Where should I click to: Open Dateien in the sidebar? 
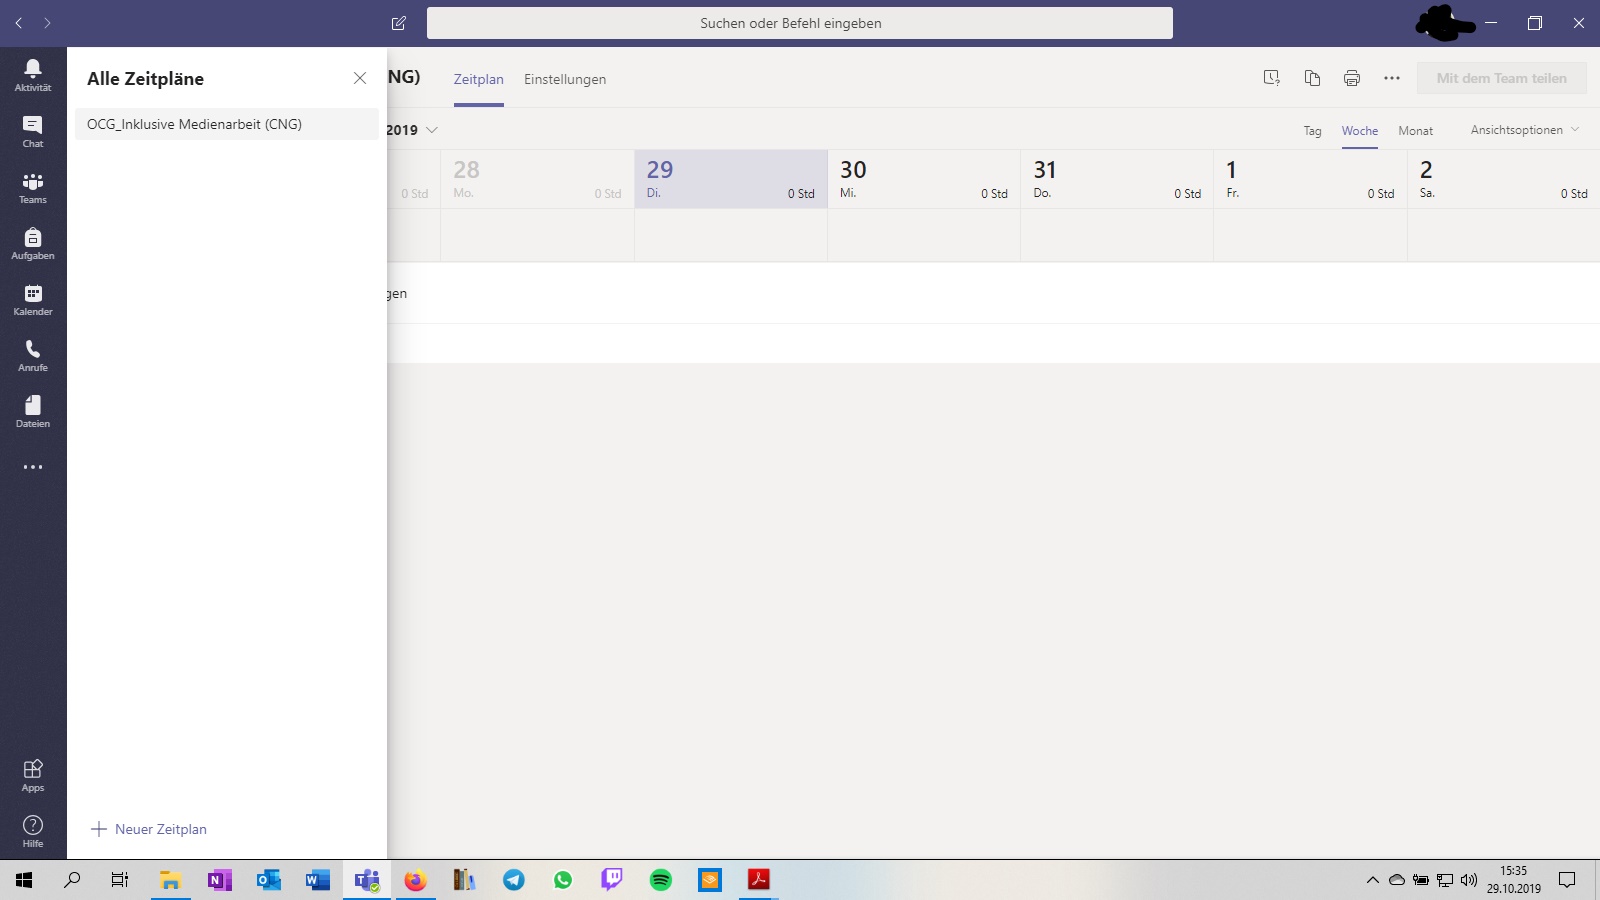pyautogui.click(x=33, y=411)
